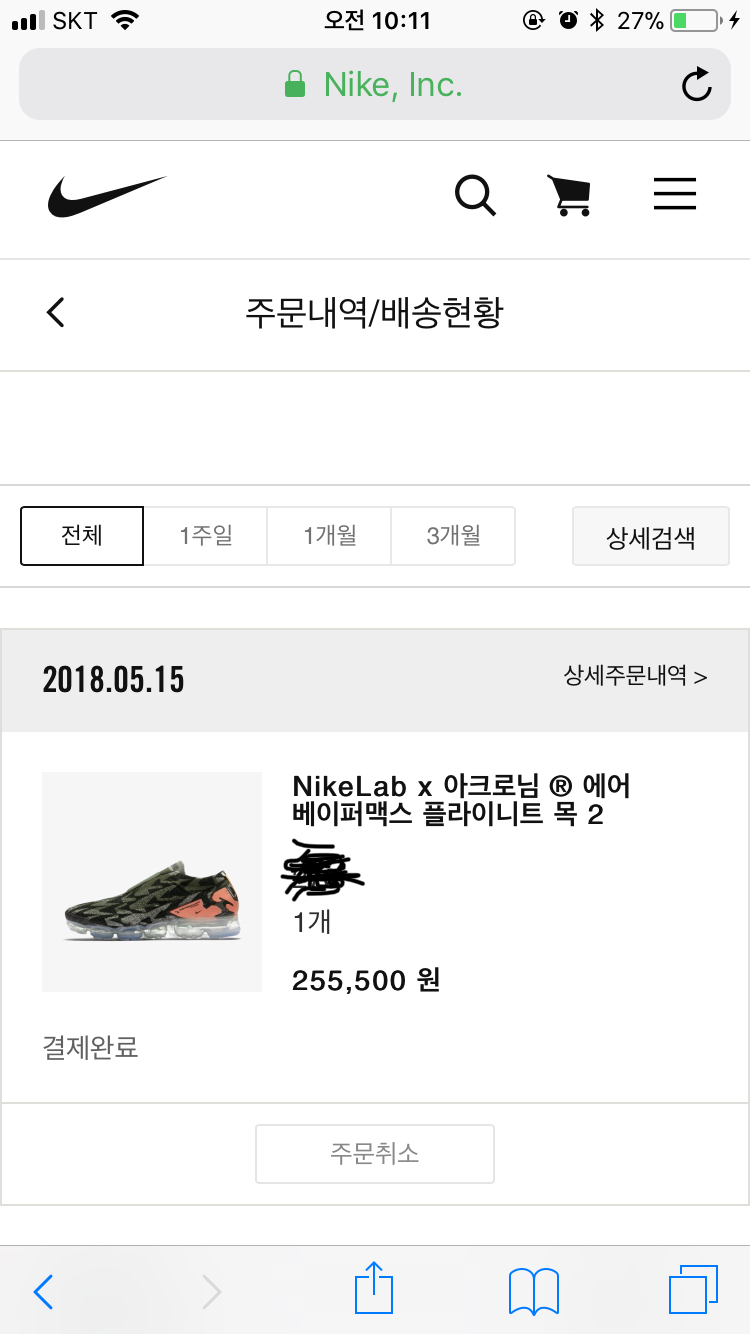The width and height of the screenshot is (750, 1334).
Task: Tap Safari's share icon
Action: click(374, 1288)
